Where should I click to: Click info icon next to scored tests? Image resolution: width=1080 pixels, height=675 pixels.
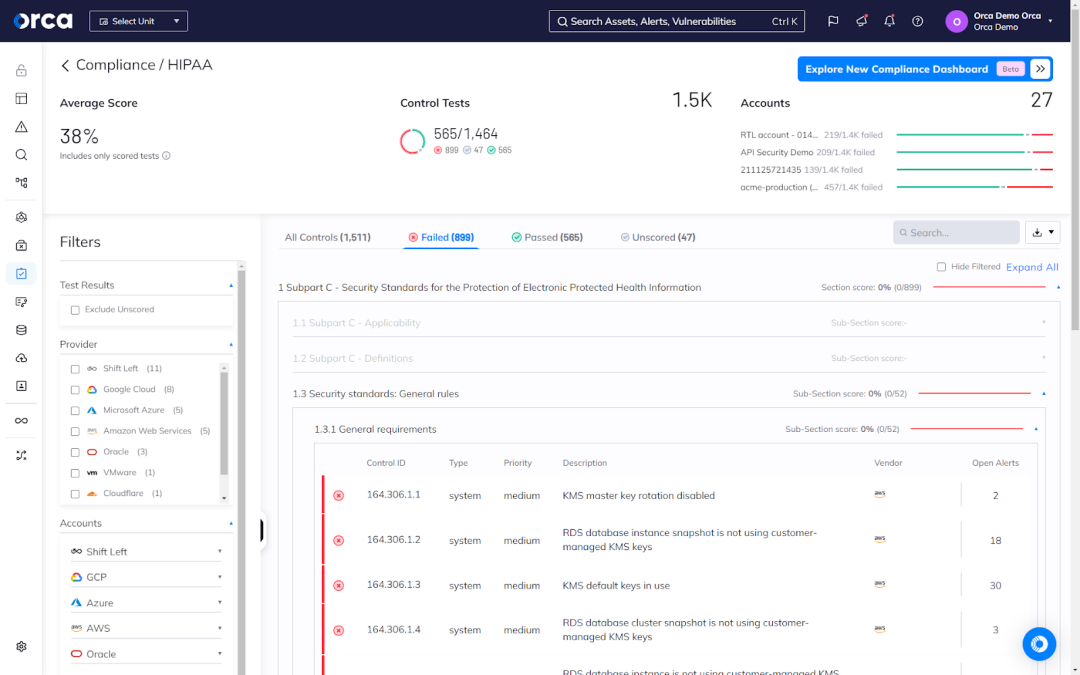(x=166, y=156)
